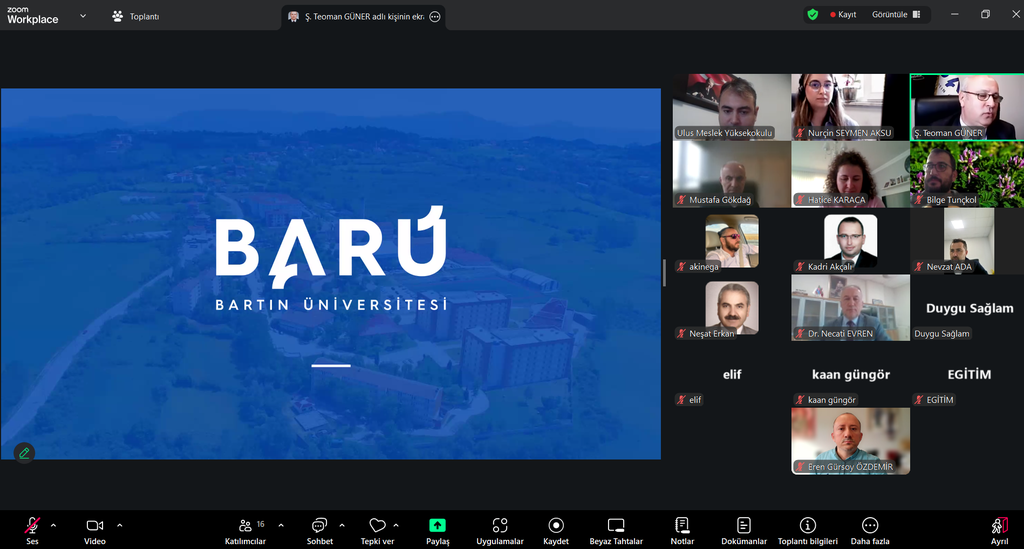Image resolution: width=1024 pixels, height=549 pixels.
Task: Open Beyaz Tahtalar whiteboards
Action: 616,528
